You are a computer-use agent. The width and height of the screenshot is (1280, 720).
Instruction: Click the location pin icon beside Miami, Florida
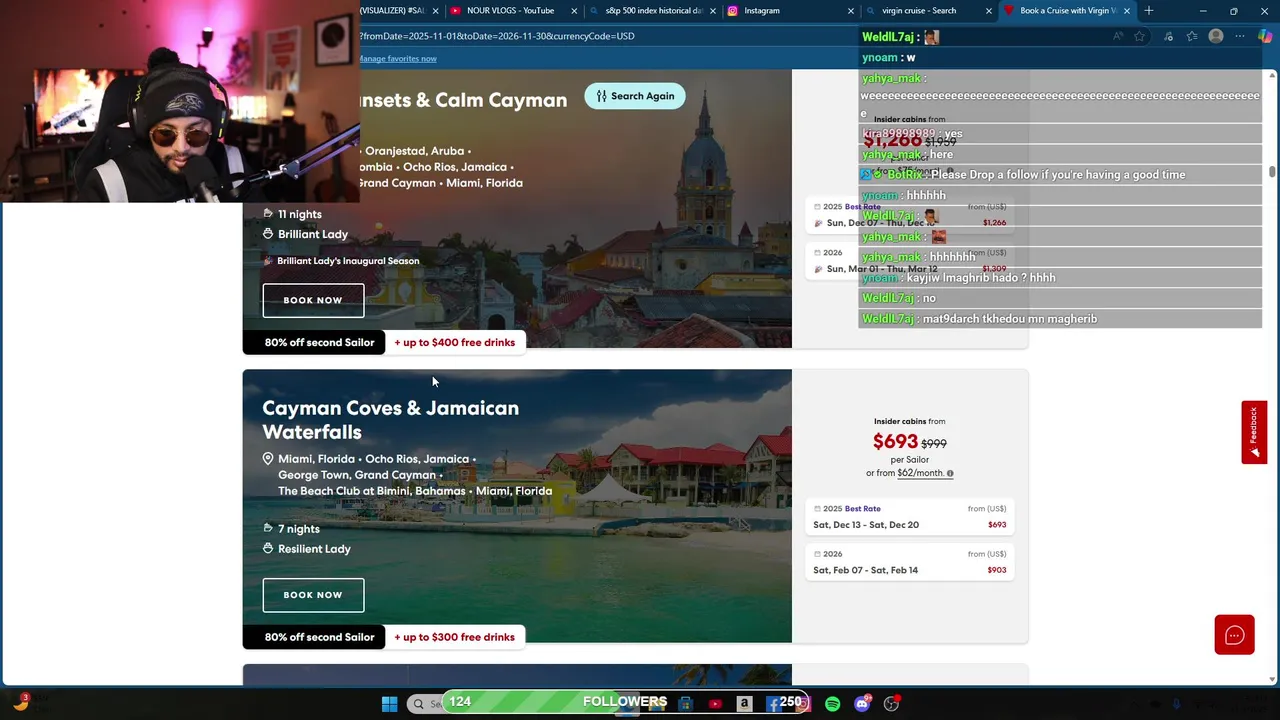(x=268, y=459)
